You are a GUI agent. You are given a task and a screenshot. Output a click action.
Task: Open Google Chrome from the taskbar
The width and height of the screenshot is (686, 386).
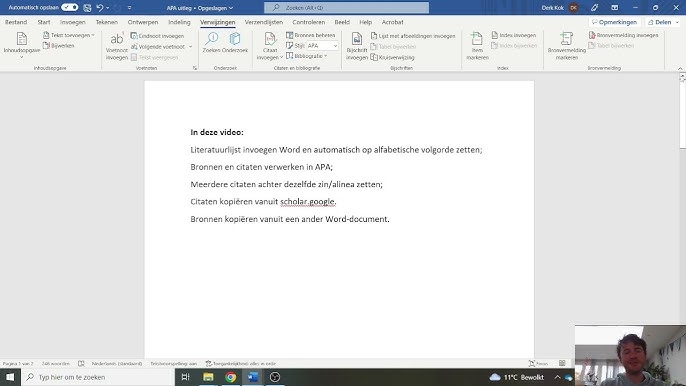click(x=231, y=377)
